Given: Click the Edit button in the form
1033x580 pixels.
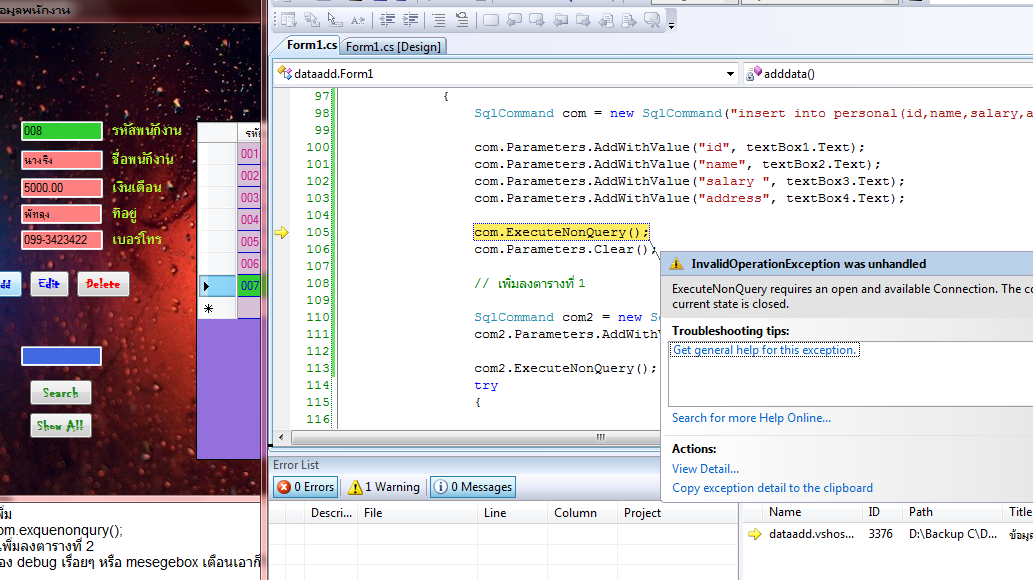Looking at the screenshot, I should click(x=49, y=284).
